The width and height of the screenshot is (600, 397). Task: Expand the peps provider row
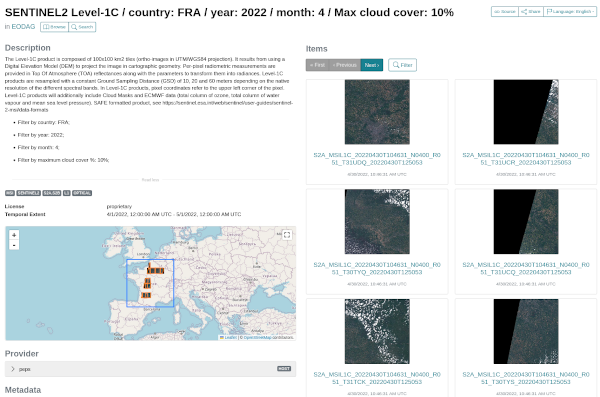pos(150,369)
